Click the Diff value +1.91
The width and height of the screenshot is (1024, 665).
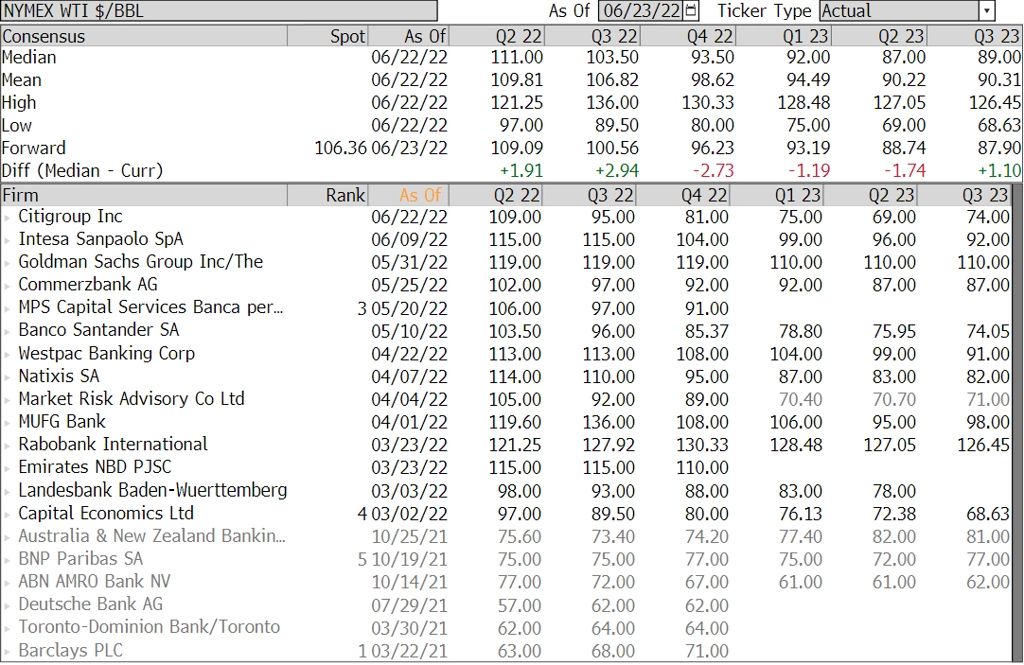pos(521,170)
